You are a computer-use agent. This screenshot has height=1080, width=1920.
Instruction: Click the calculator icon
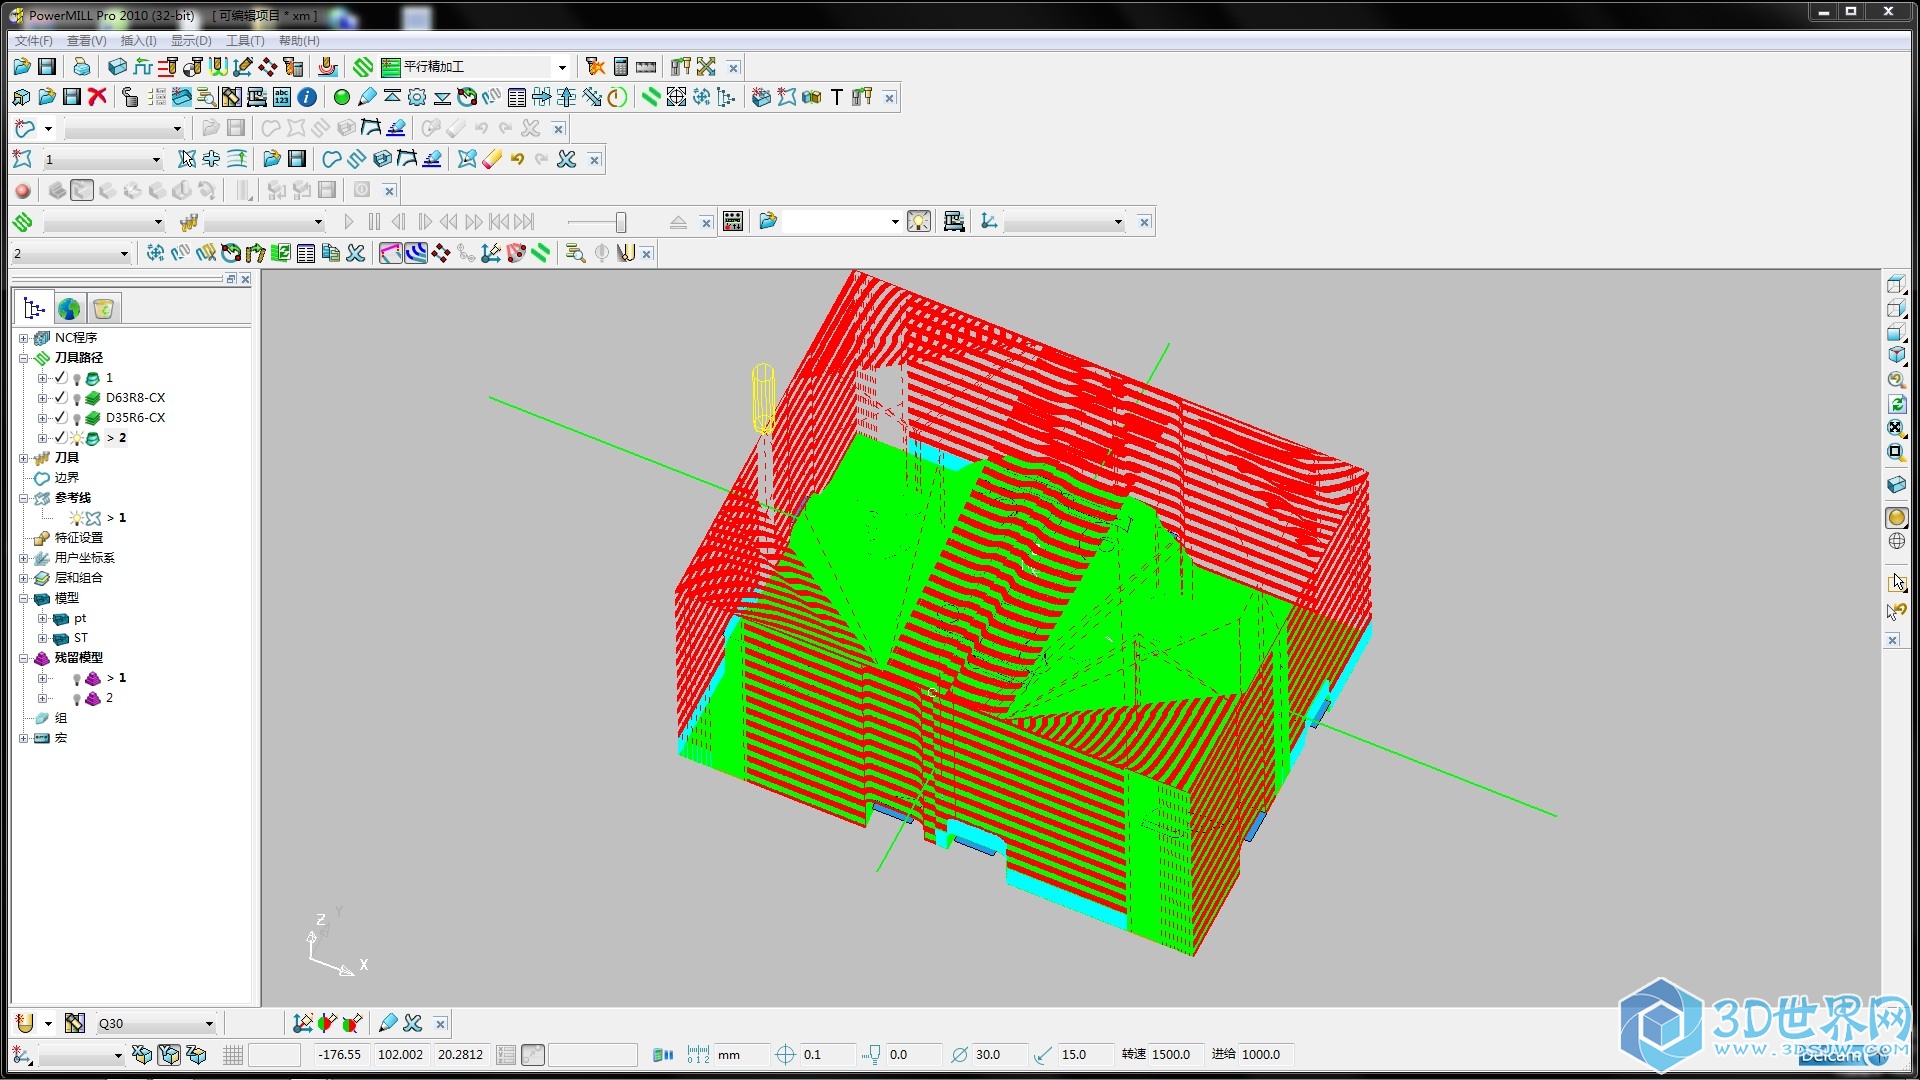621,67
